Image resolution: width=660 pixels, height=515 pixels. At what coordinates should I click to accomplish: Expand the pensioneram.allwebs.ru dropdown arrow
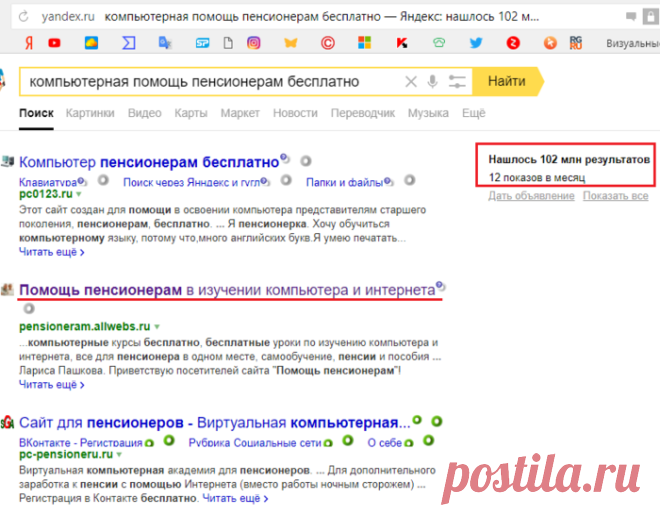[157, 327]
